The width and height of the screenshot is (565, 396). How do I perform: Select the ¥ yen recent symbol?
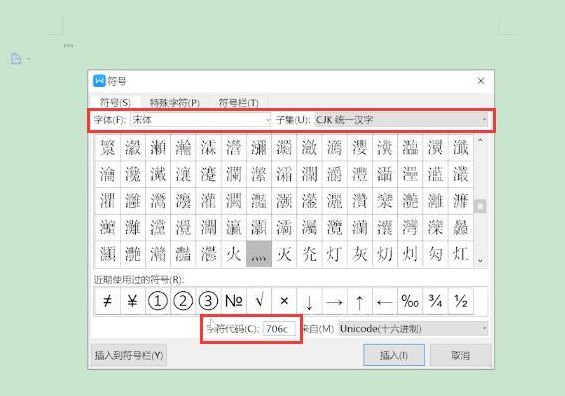pyautogui.click(x=133, y=301)
